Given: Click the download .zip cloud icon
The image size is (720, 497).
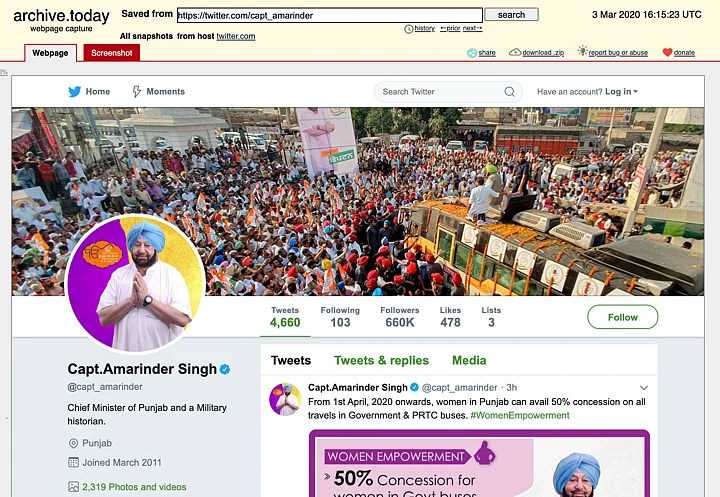Looking at the screenshot, I should coord(515,52).
